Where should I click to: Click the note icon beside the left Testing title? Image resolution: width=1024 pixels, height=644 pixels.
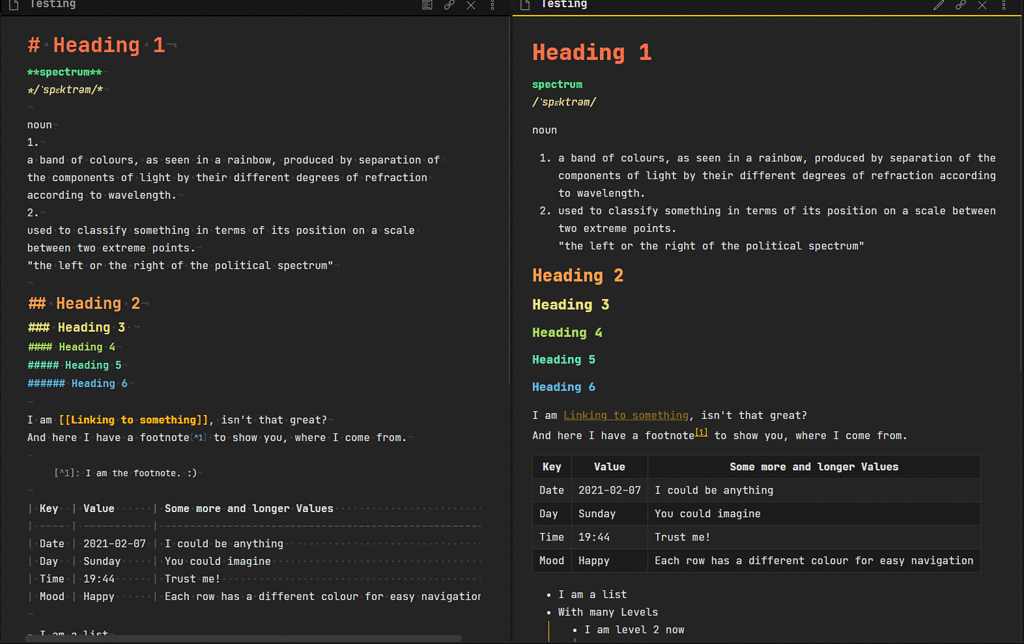tap(12, 5)
